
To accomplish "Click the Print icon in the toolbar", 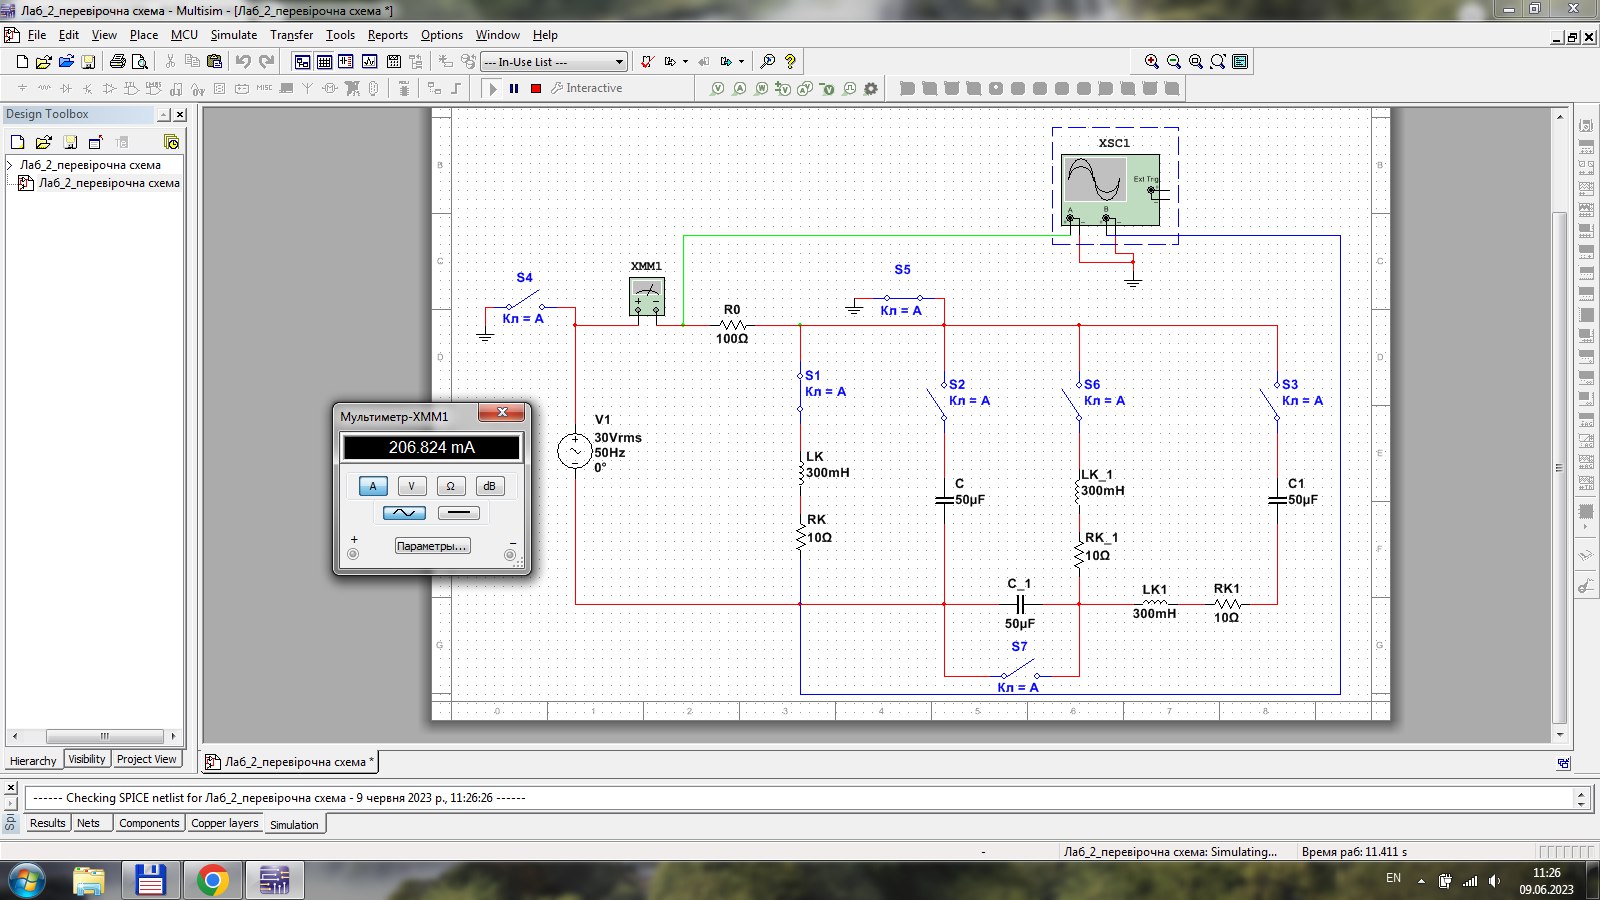I will [x=118, y=62].
